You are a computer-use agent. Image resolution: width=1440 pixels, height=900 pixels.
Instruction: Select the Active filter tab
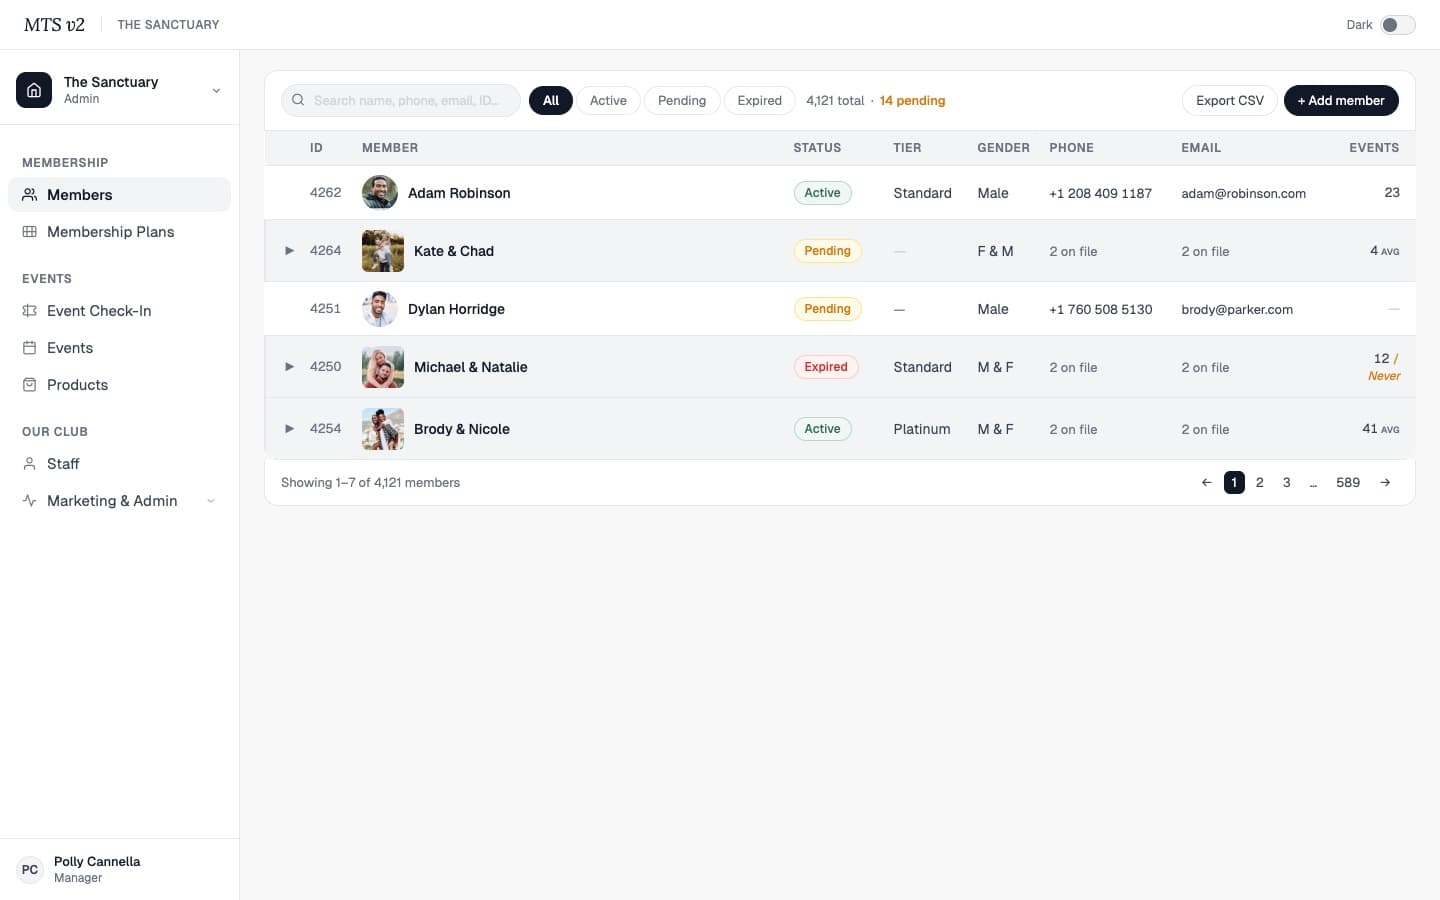pyautogui.click(x=608, y=100)
